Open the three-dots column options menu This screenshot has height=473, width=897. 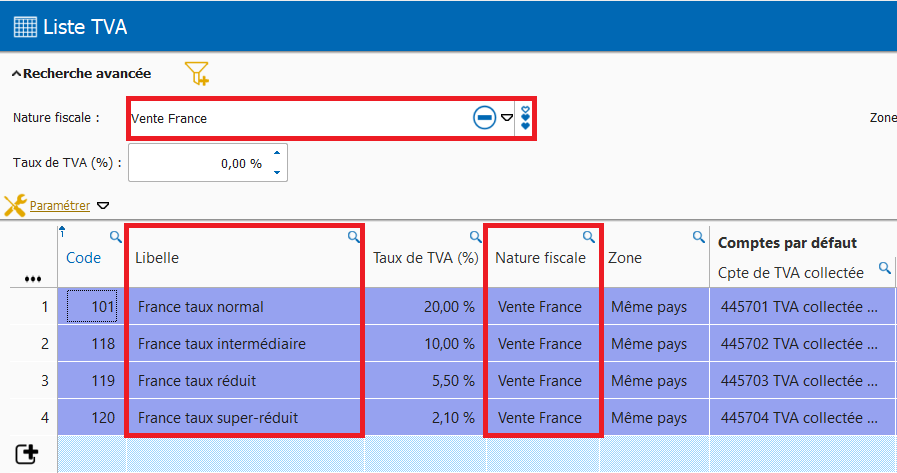pyautogui.click(x=32, y=279)
